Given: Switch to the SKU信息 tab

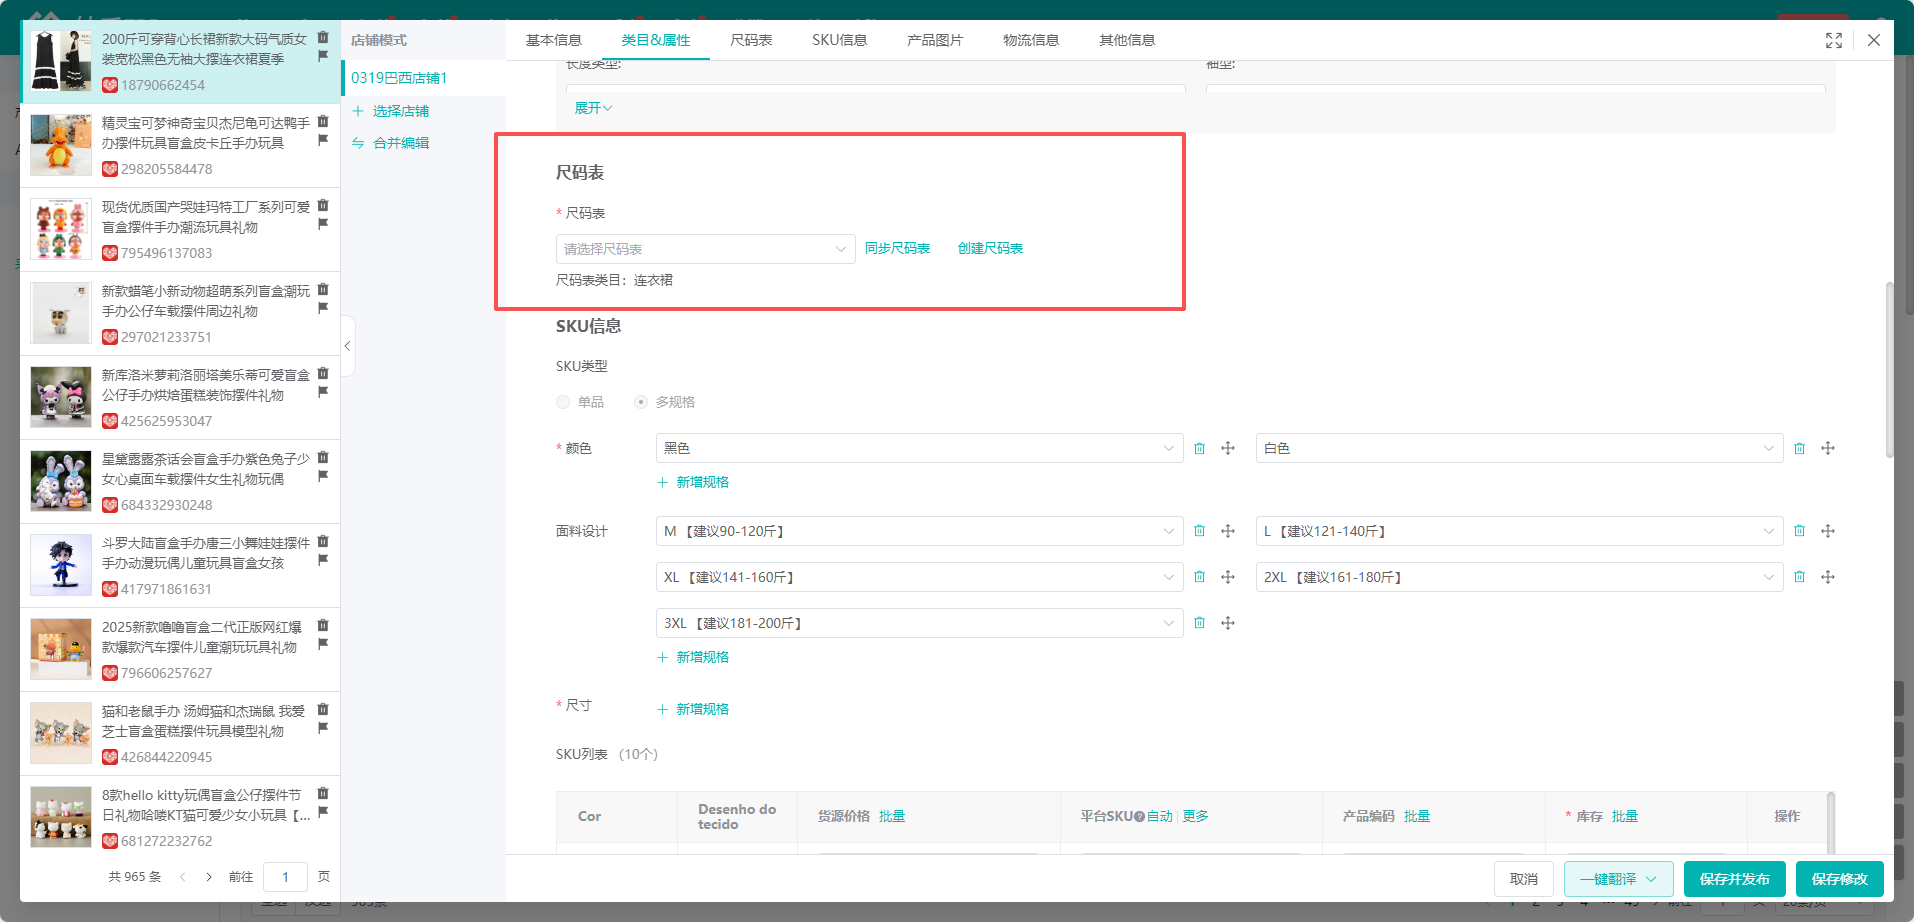Looking at the screenshot, I should (x=839, y=40).
